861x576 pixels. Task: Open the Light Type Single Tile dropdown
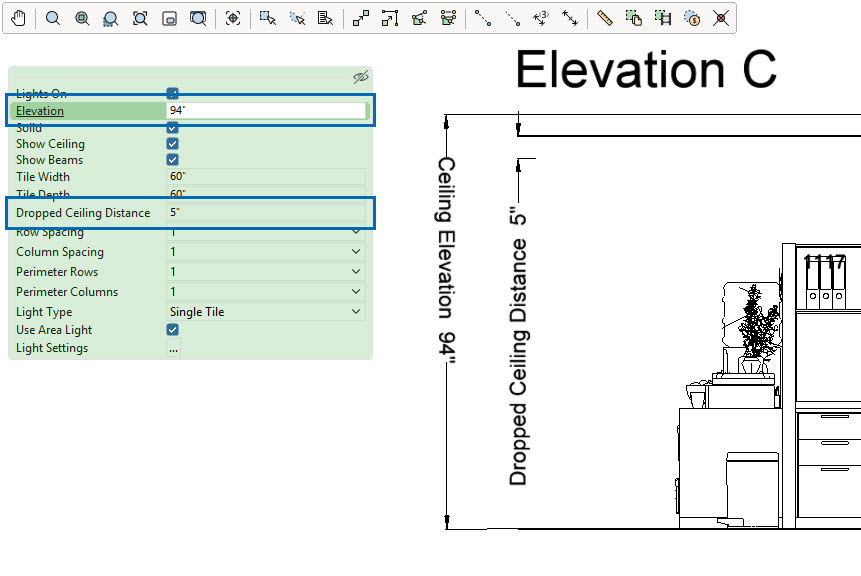coord(266,312)
